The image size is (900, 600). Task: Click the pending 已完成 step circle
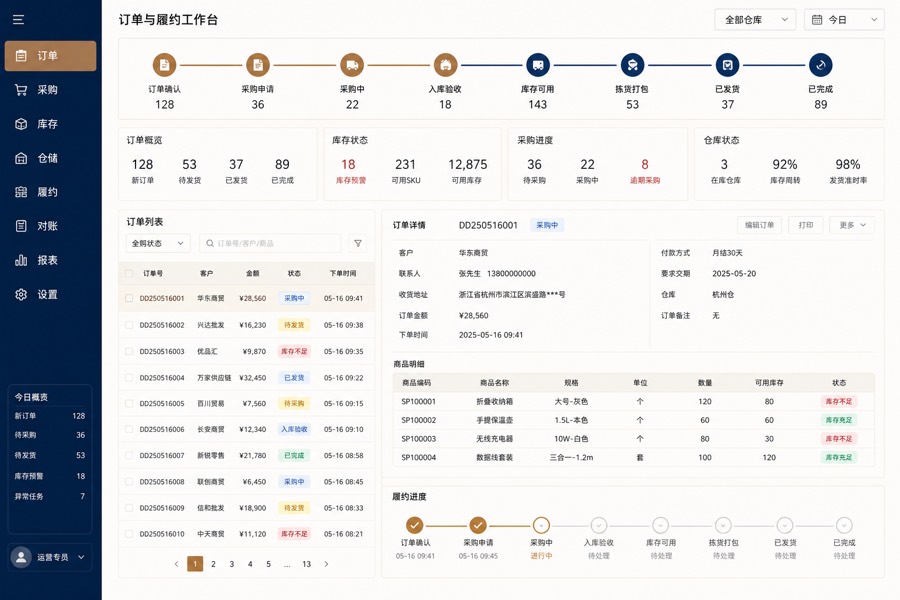point(844,525)
